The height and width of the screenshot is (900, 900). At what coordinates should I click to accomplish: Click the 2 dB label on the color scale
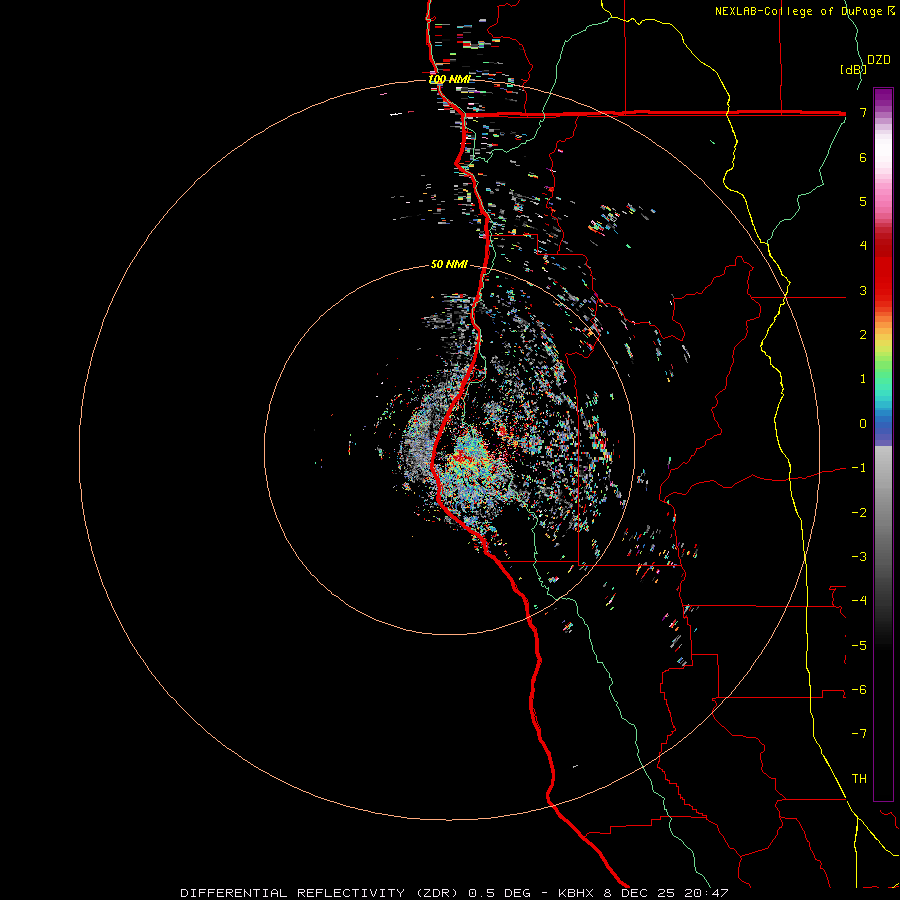pyautogui.click(x=863, y=335)
